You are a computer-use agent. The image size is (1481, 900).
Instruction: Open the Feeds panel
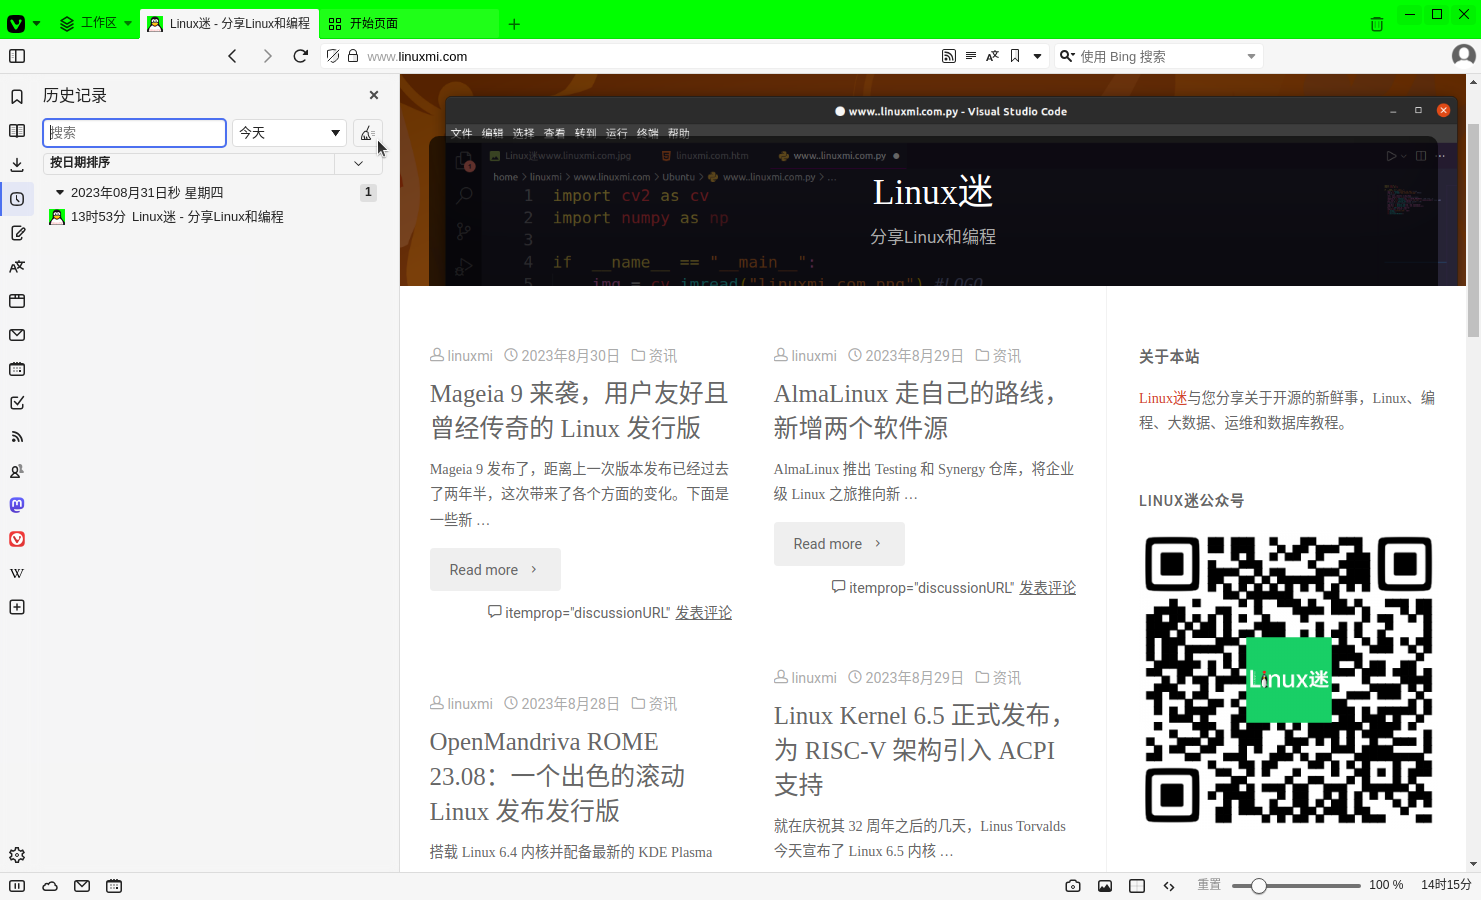coord(17,437)
